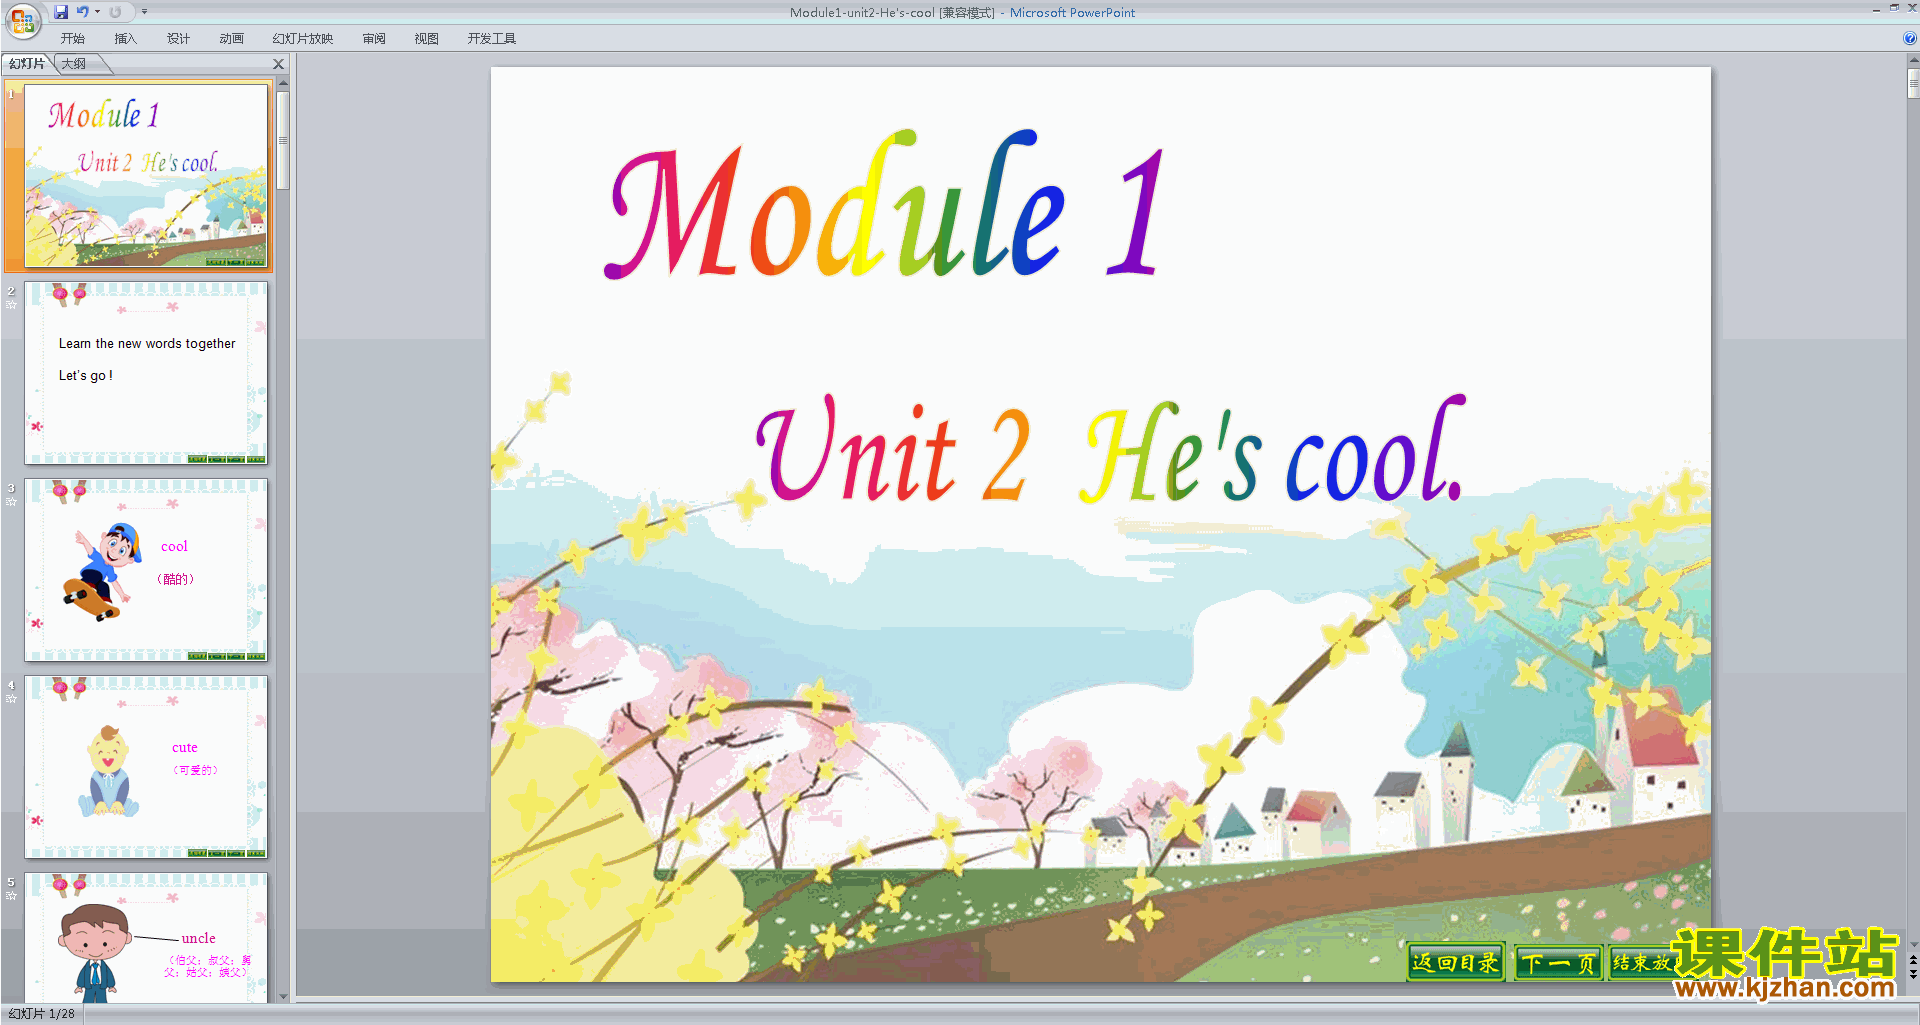
Task: Restore down the PowerPoint window
Action: [x=1894, y=8]
